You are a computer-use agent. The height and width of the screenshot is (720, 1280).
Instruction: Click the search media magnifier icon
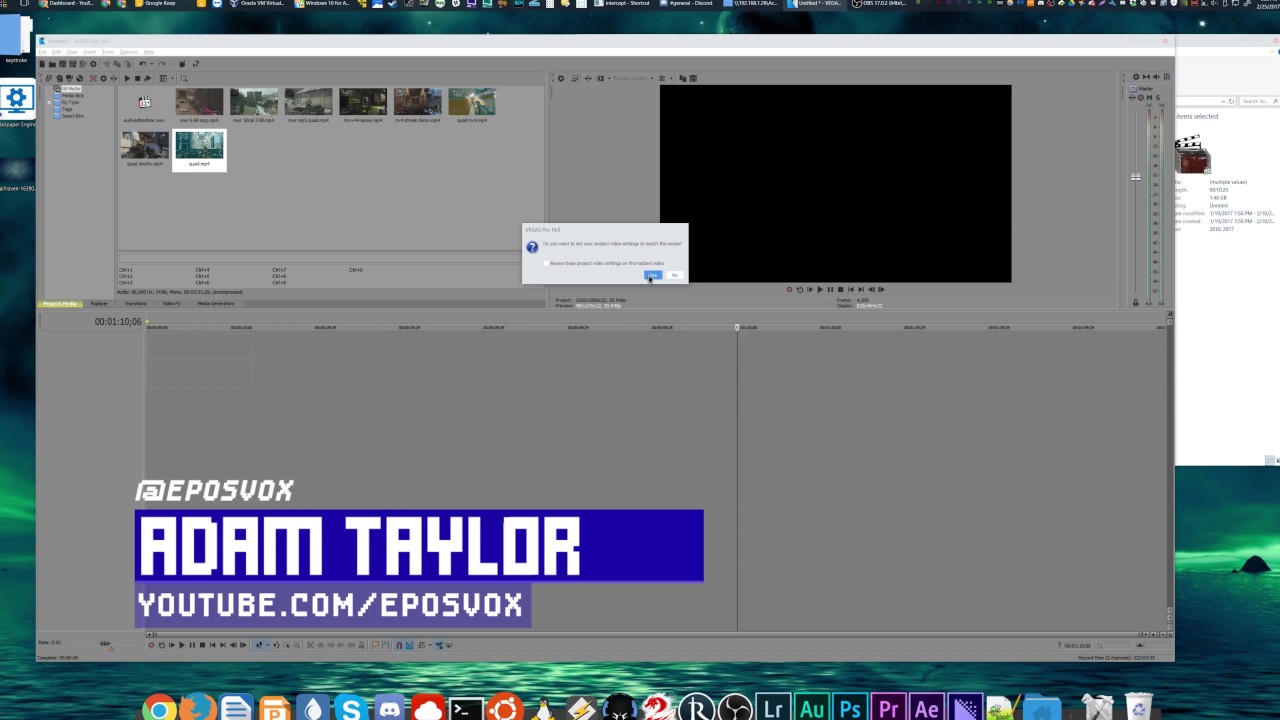coord(183,78)
